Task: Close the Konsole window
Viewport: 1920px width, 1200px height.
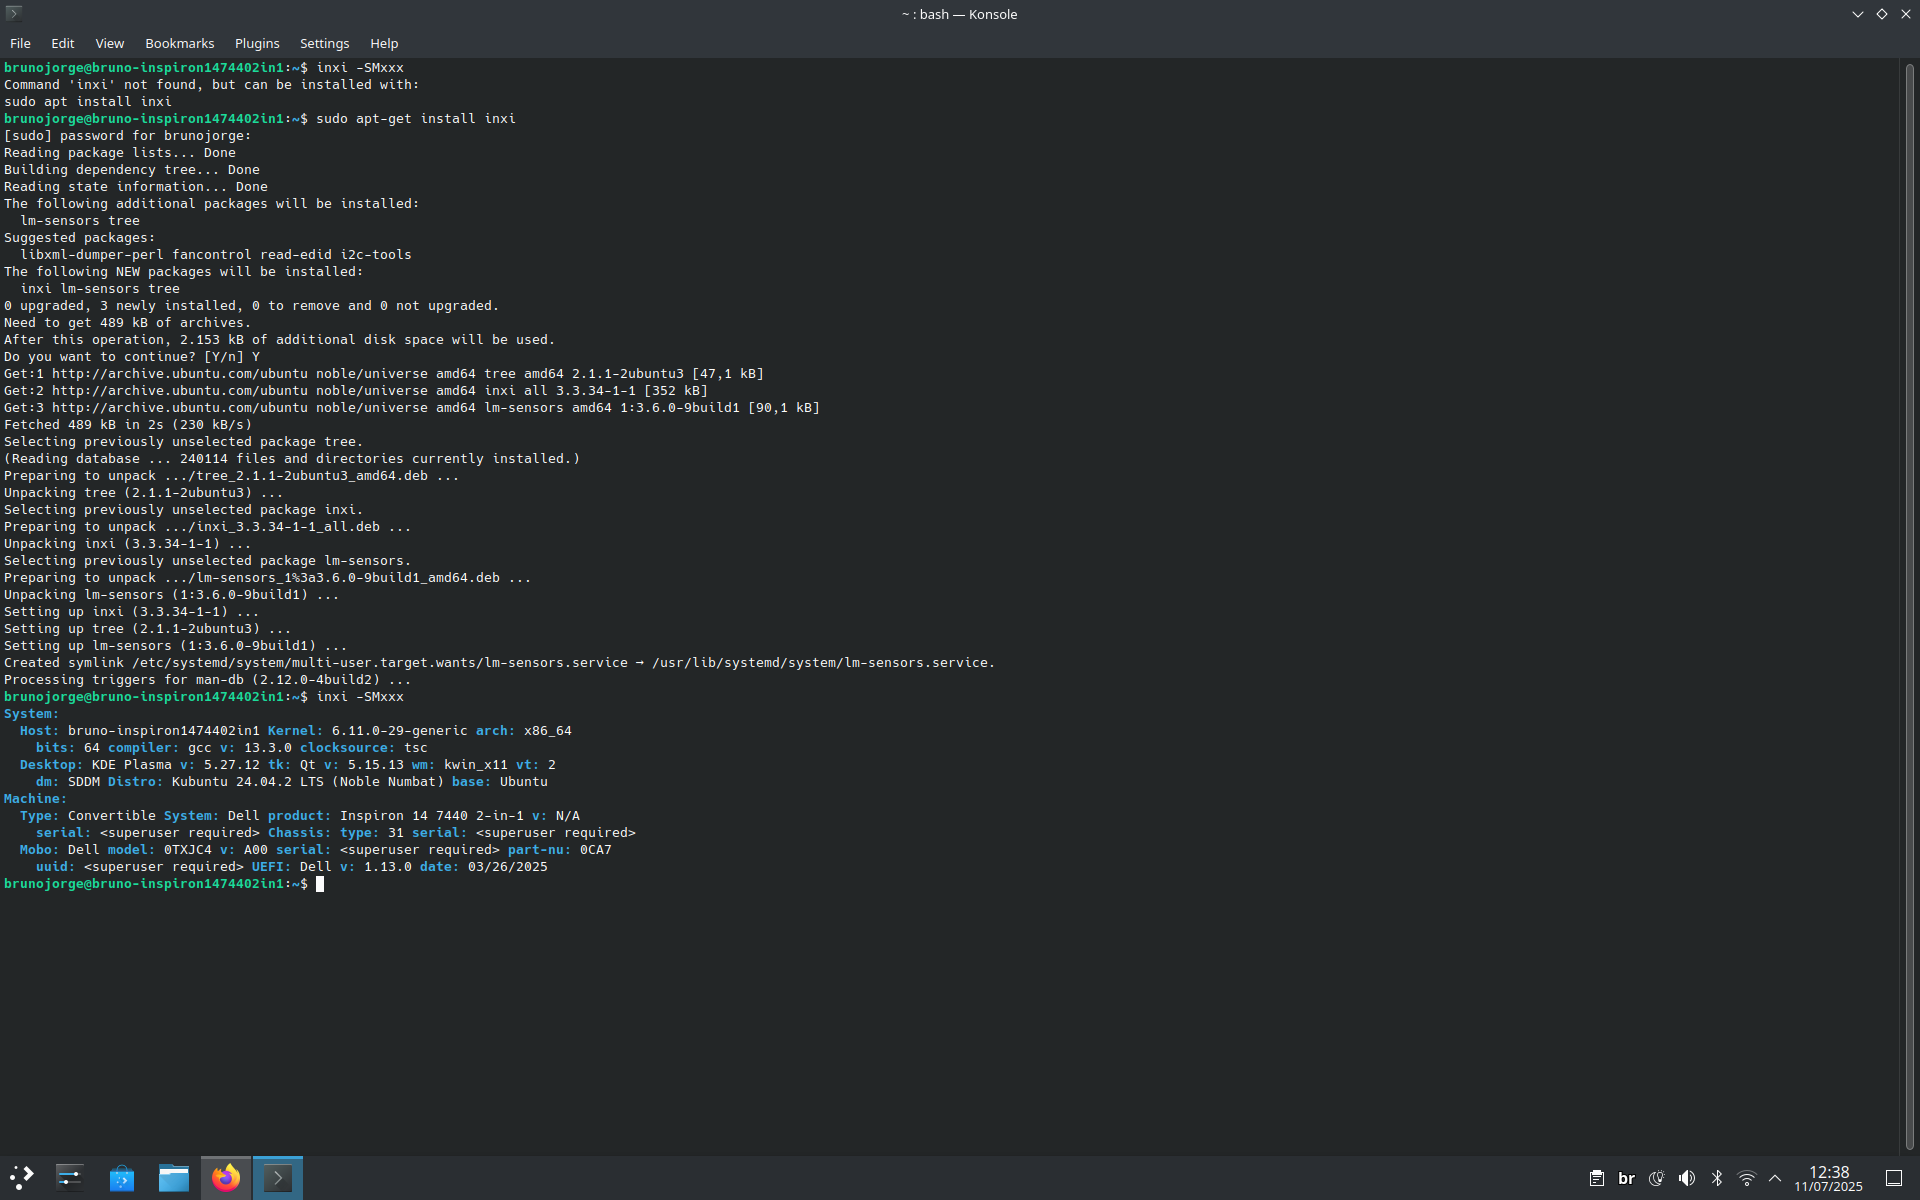Action: coord(1905,14)
